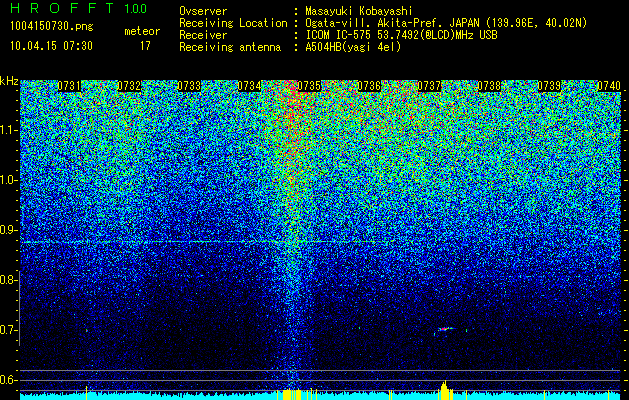Click the 'meteor' count label
The width and height of the screenshot is (629, 400).
(x=142, y=31)
